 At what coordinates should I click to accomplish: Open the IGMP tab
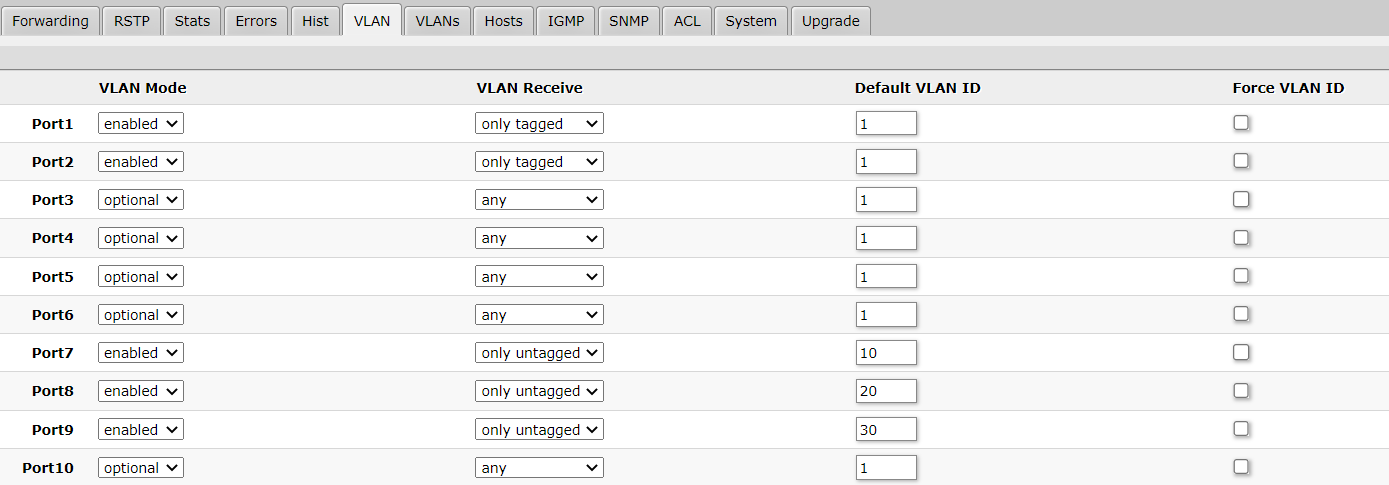tap(565, 20)
